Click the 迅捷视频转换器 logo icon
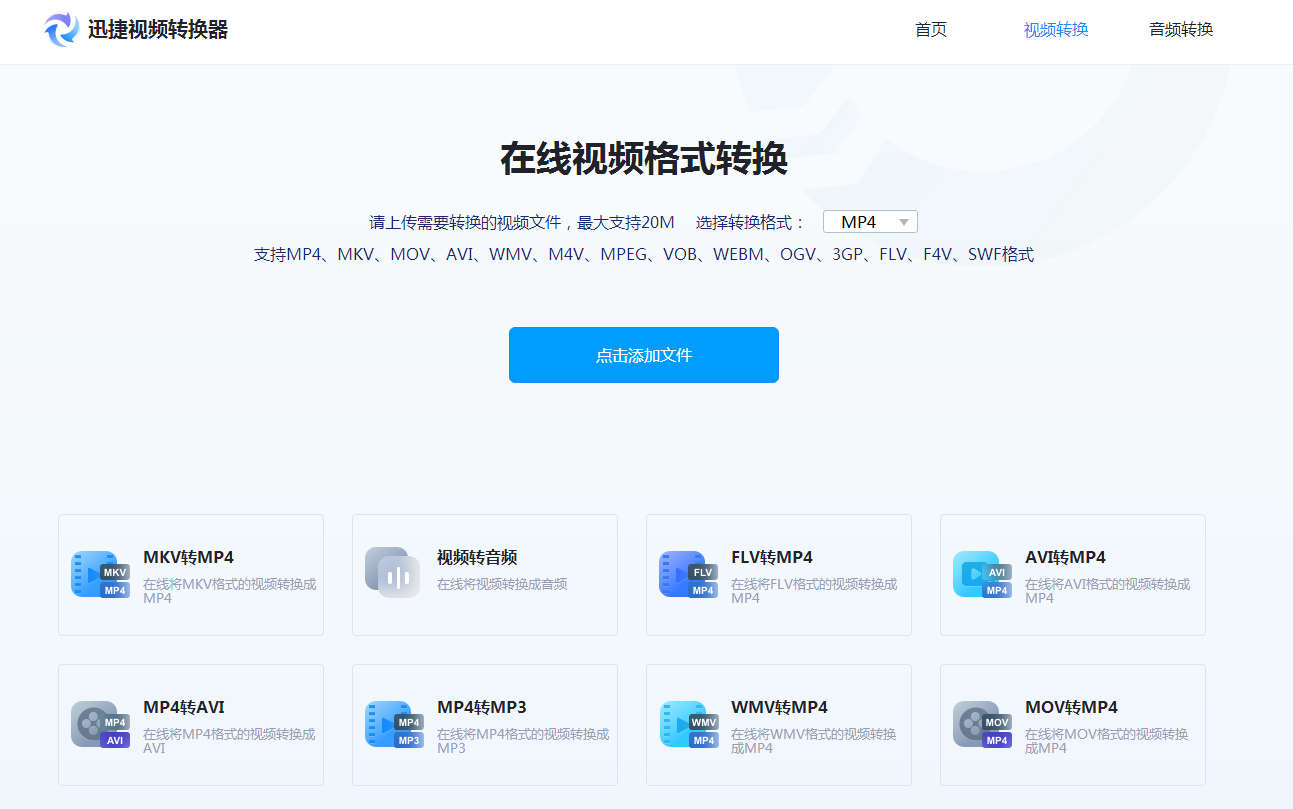Screen dimensions: 1293x809 62,29
